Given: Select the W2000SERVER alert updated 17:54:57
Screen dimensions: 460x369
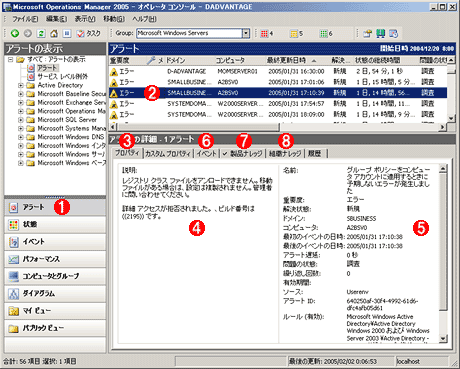Looking at the screenshot, I should tap(277, 104).
